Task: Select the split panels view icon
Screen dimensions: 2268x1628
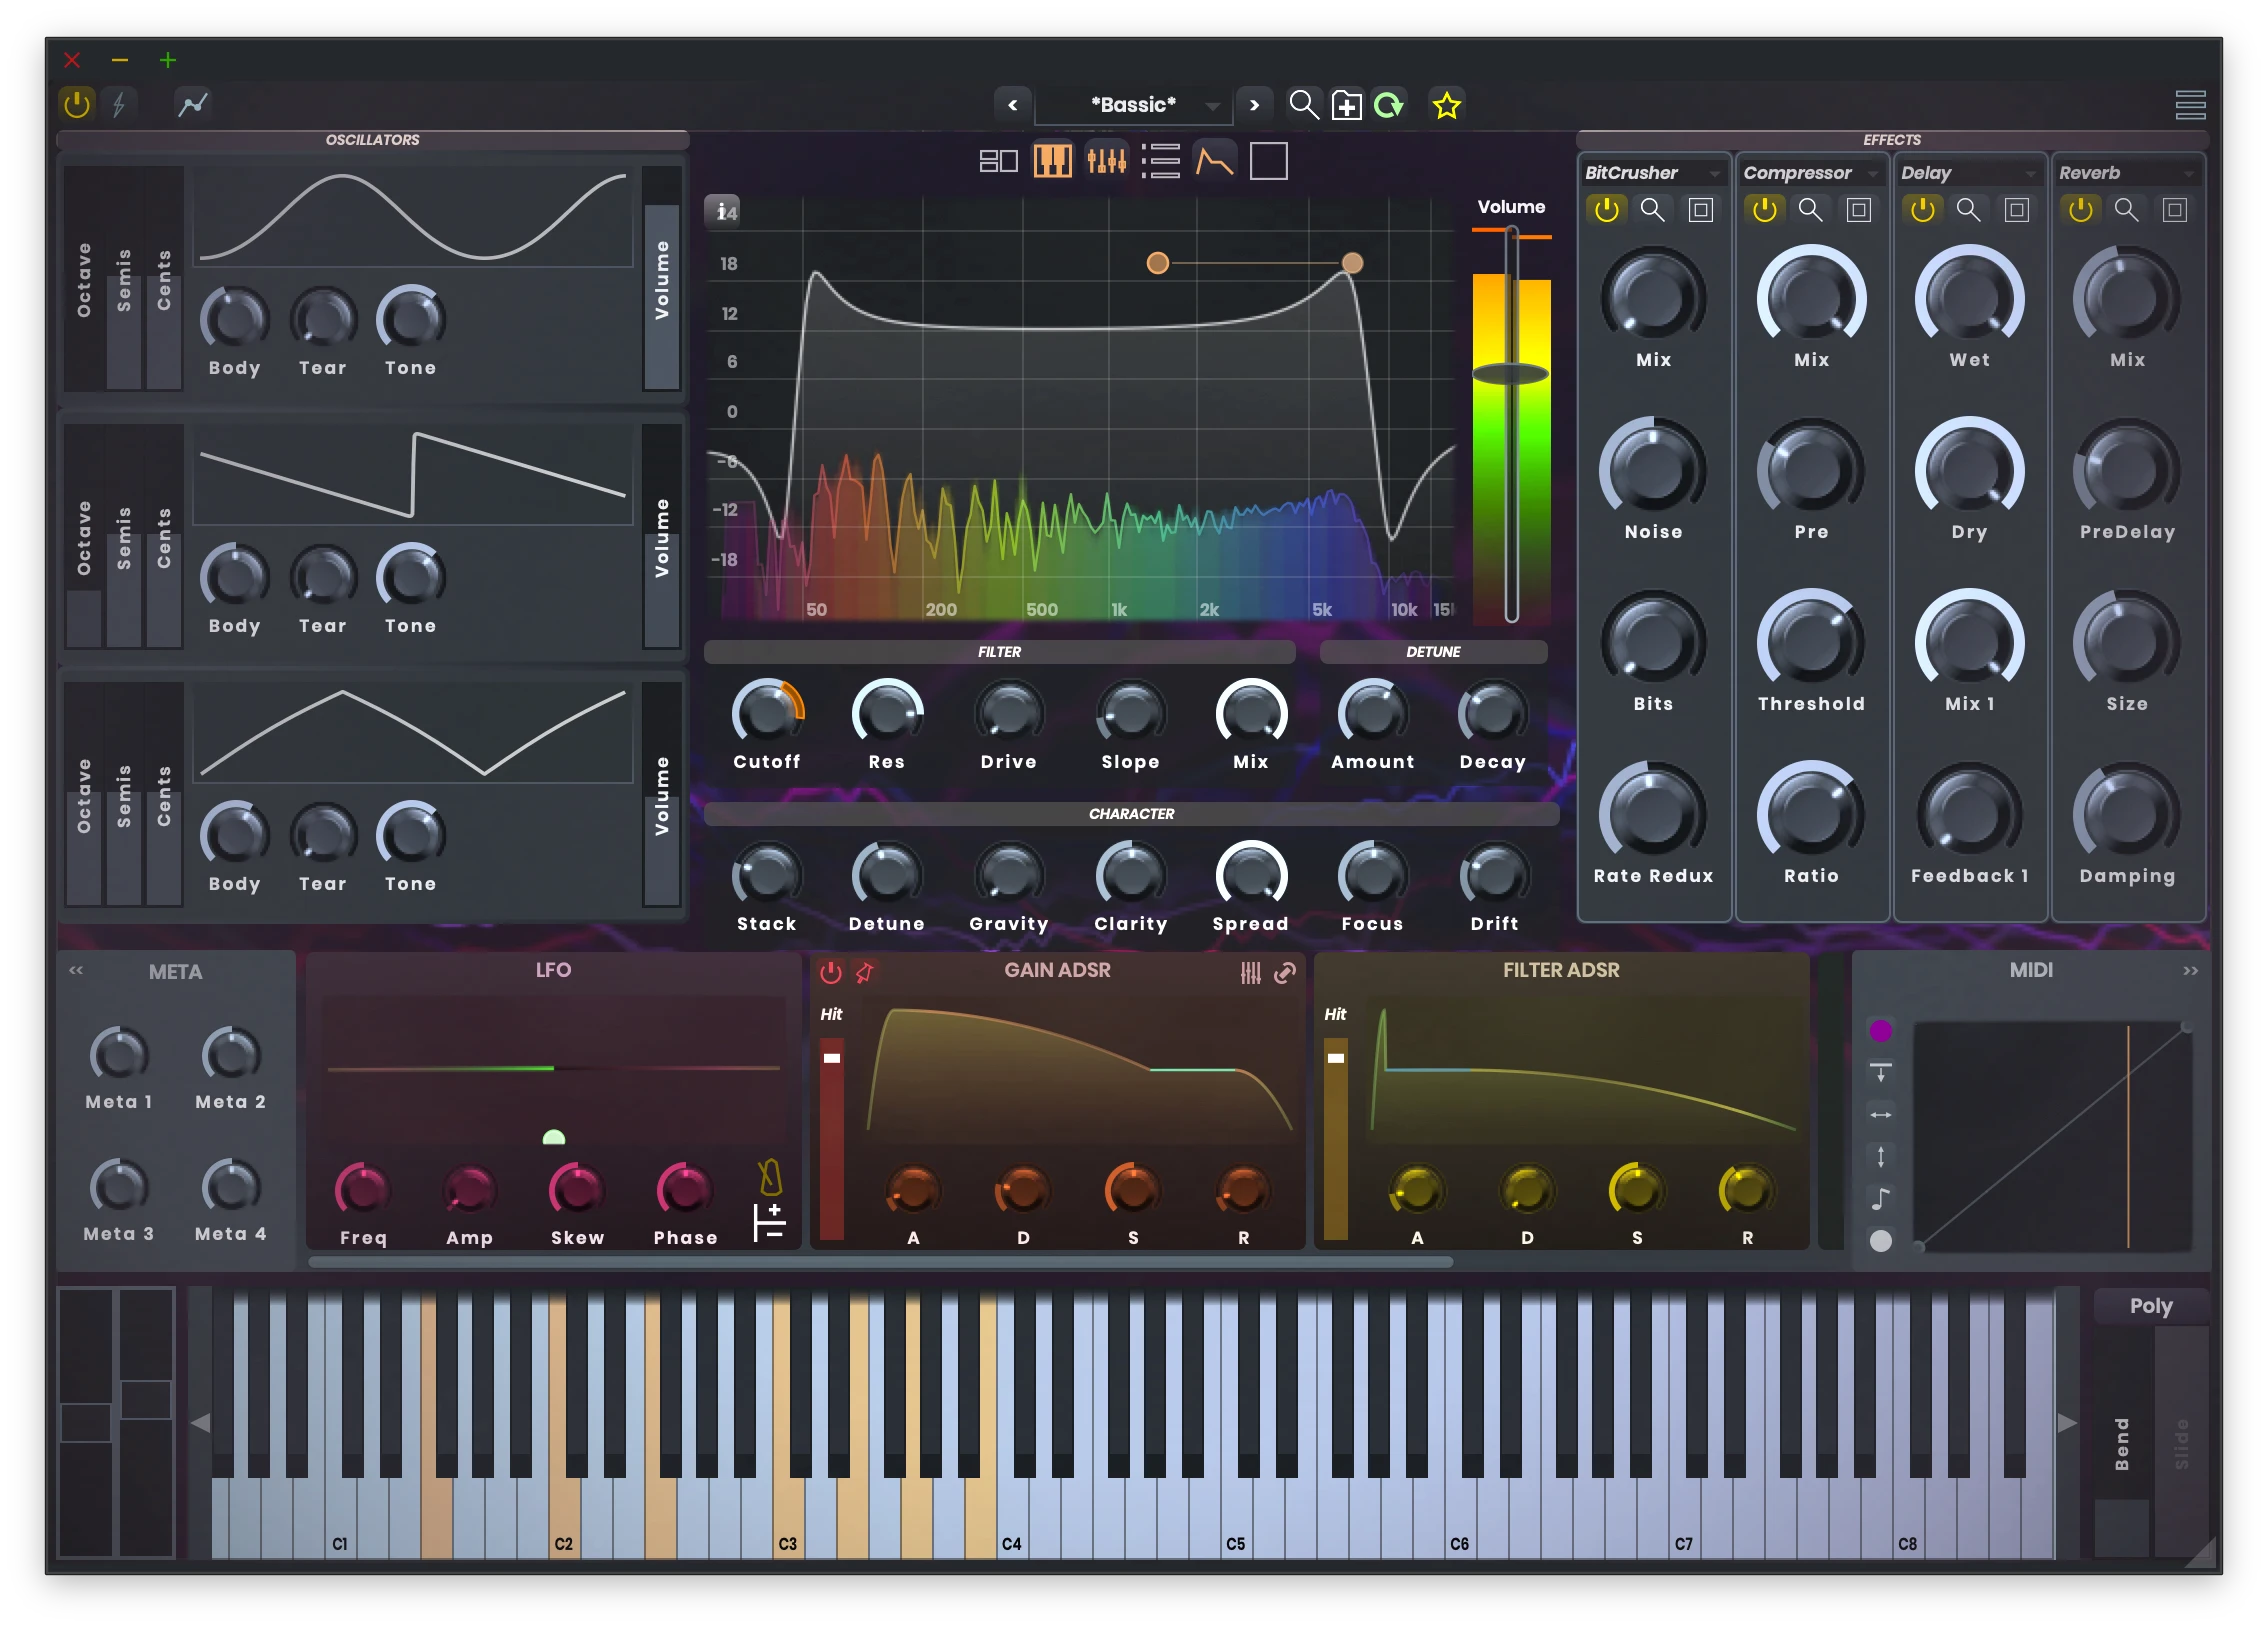Action: 998,160
